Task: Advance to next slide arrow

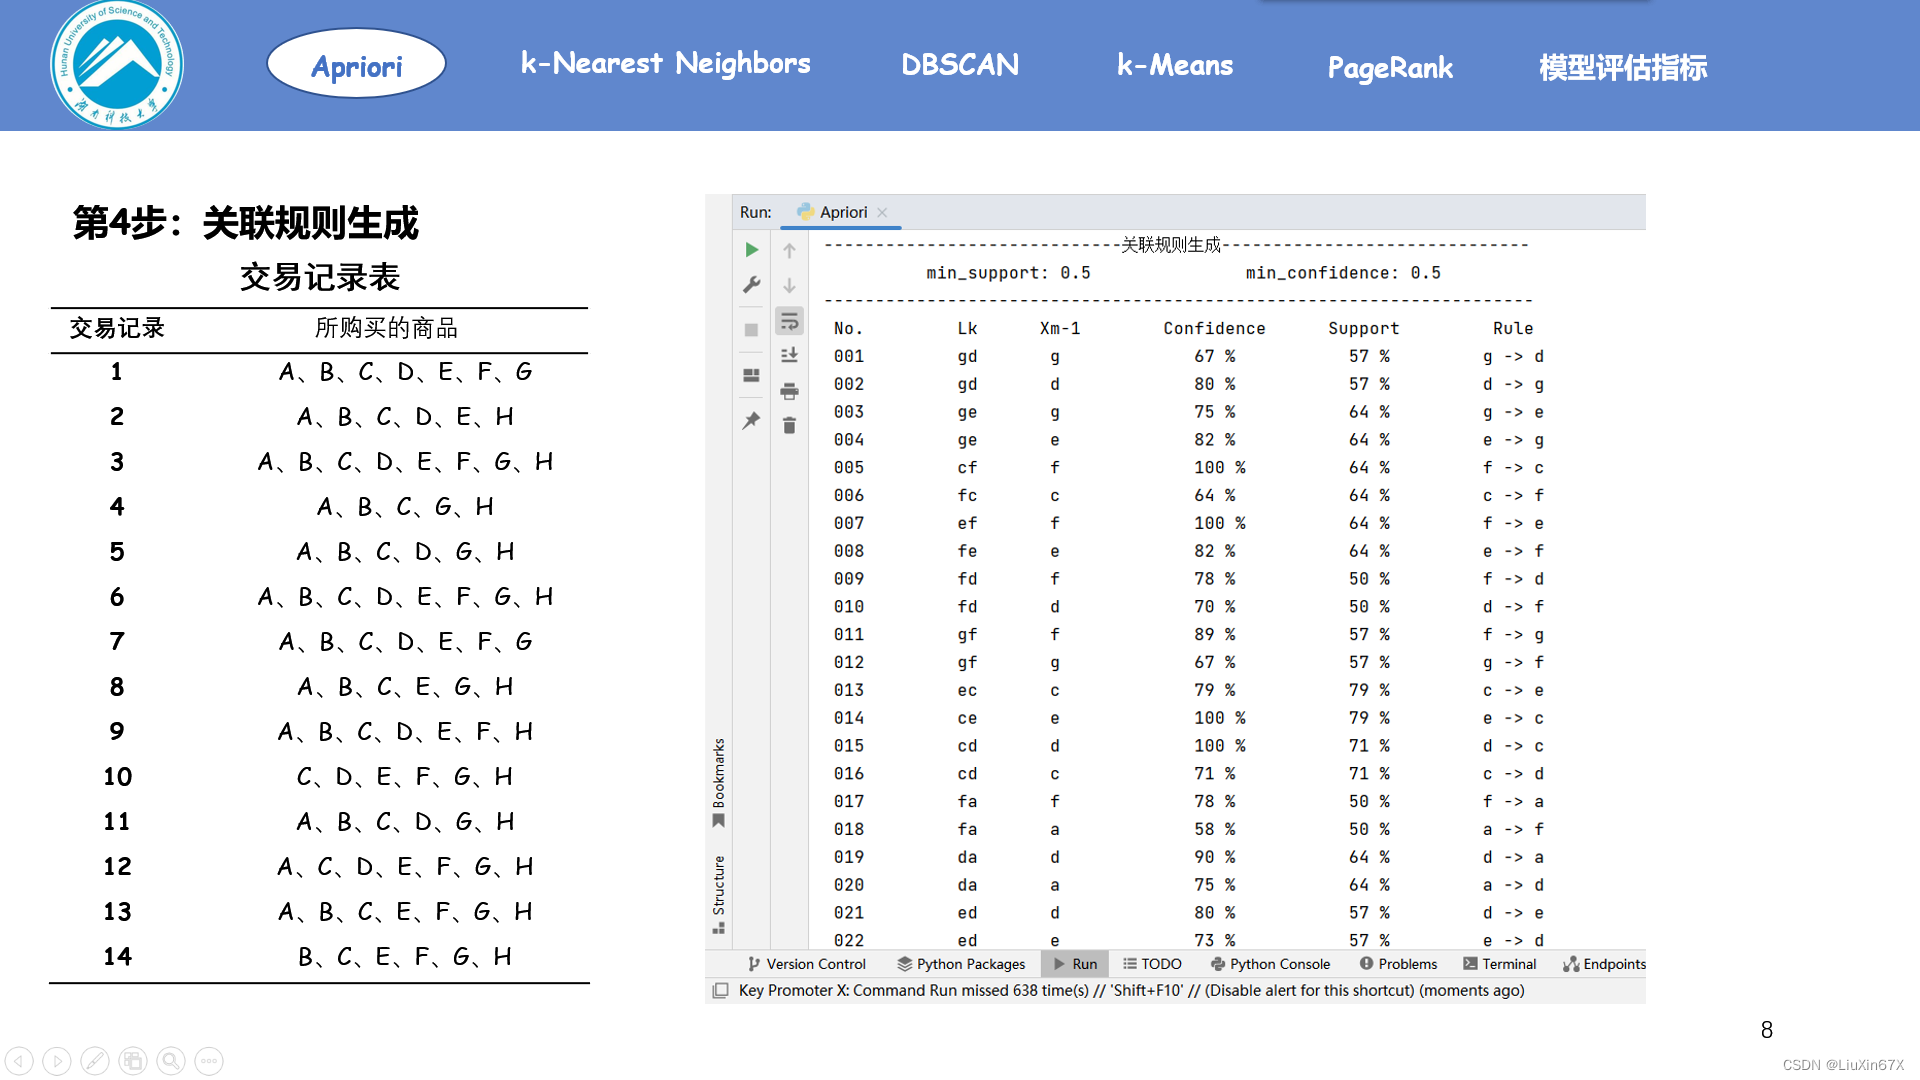Action: point(57,1061)
